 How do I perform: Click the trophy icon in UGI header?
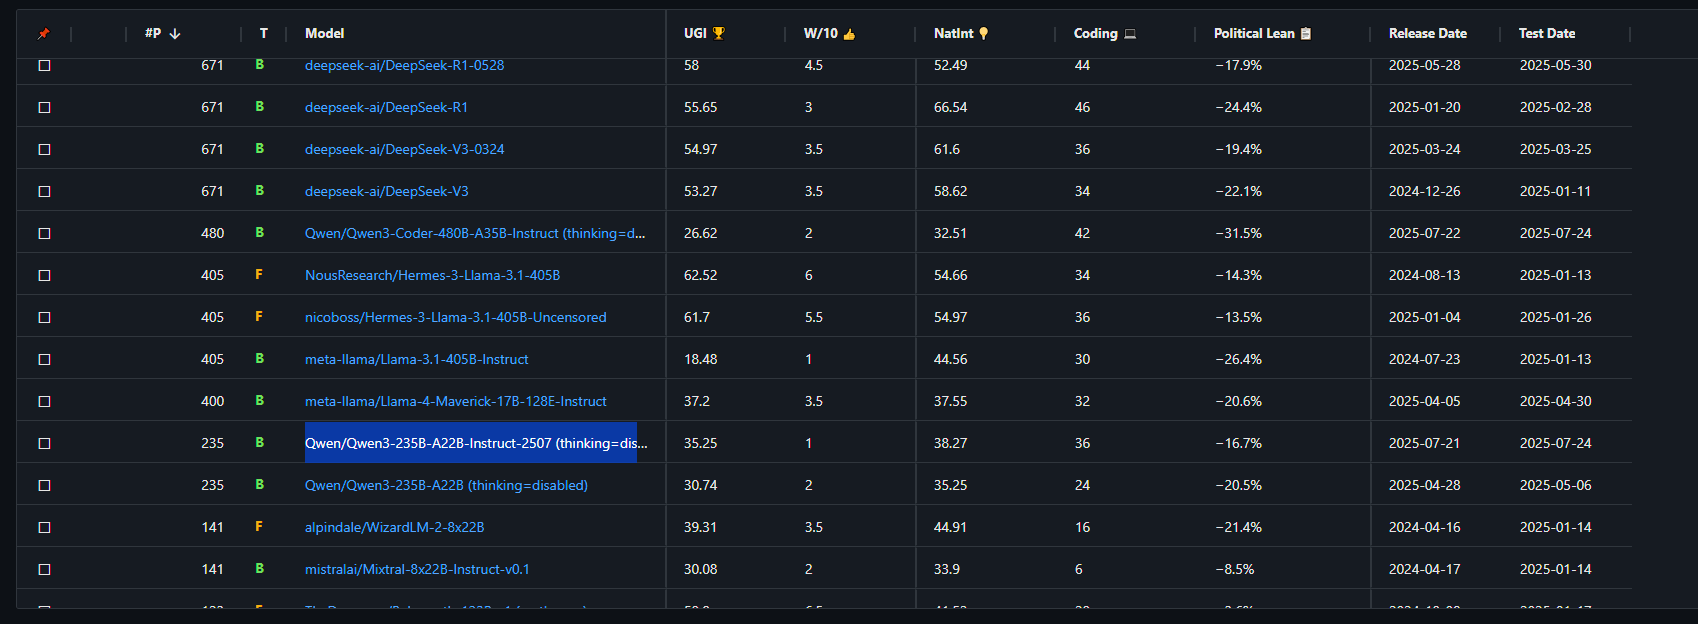click(x=719, y=33)
